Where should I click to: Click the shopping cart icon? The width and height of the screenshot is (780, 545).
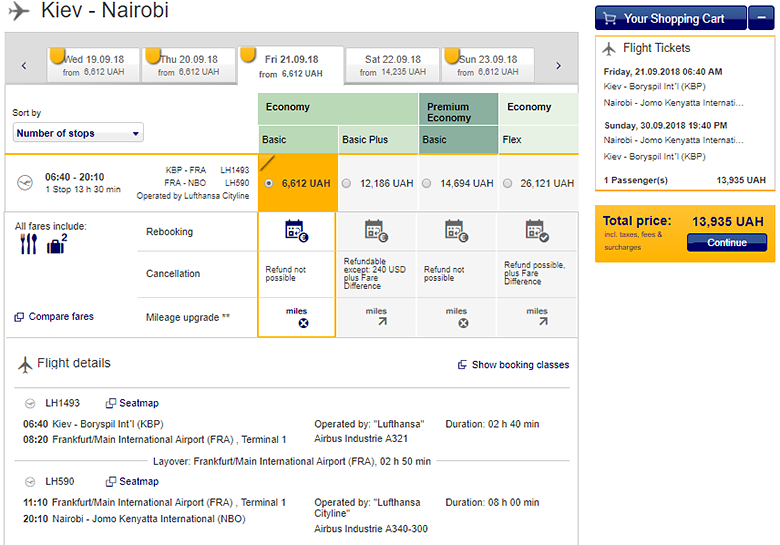pos(609,18)
